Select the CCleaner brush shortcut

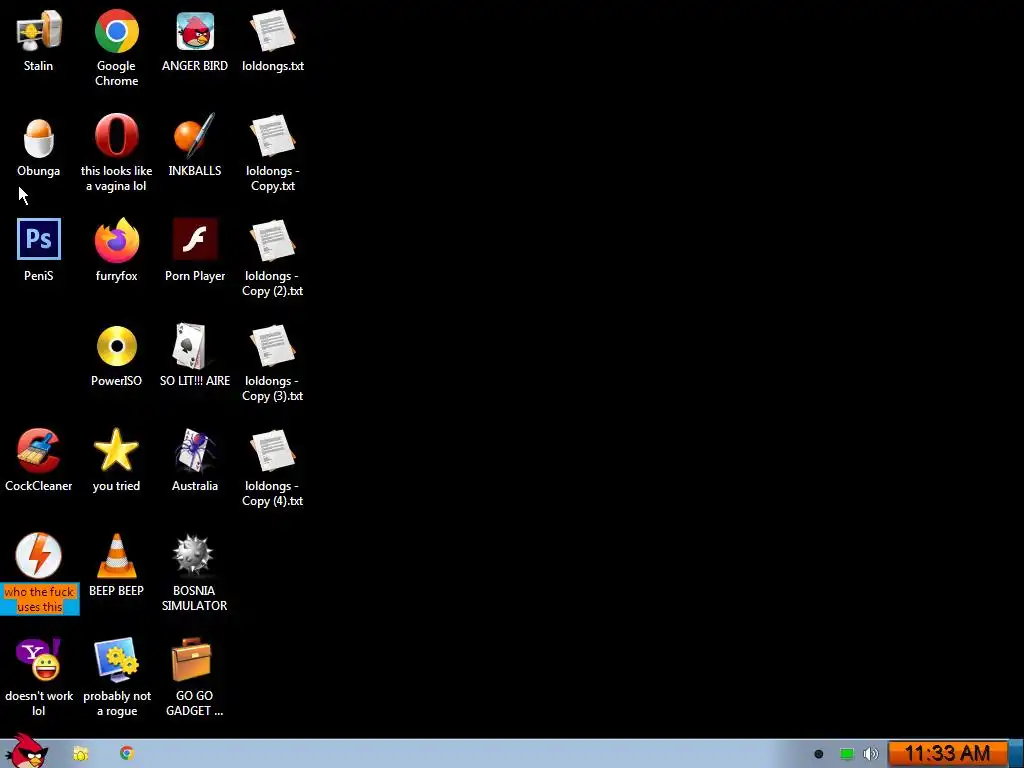click(39, 450)
